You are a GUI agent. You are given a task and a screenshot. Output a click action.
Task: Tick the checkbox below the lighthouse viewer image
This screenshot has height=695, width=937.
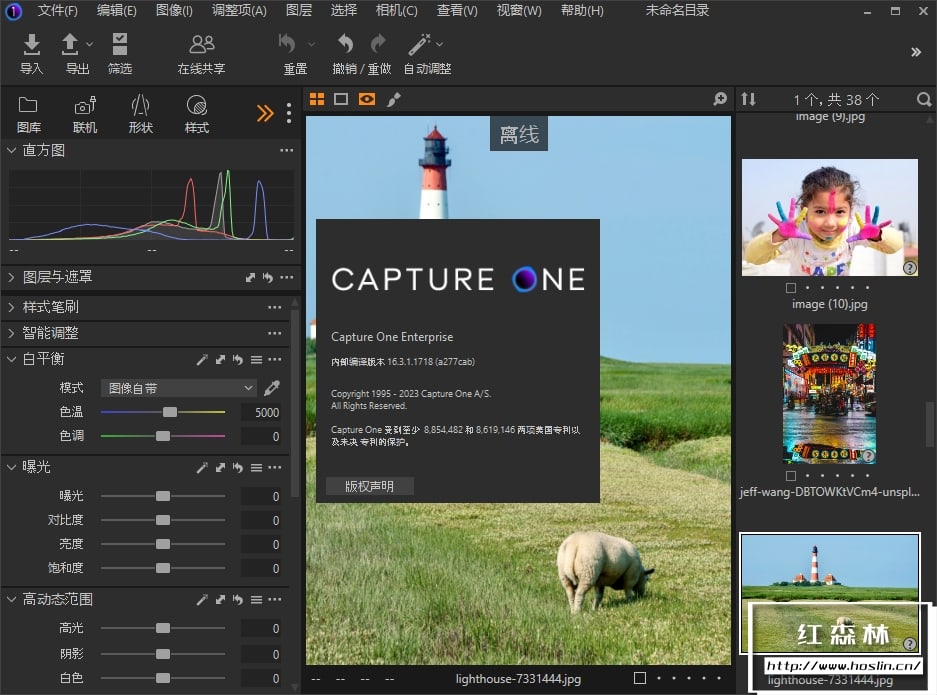tap(640, 679)
